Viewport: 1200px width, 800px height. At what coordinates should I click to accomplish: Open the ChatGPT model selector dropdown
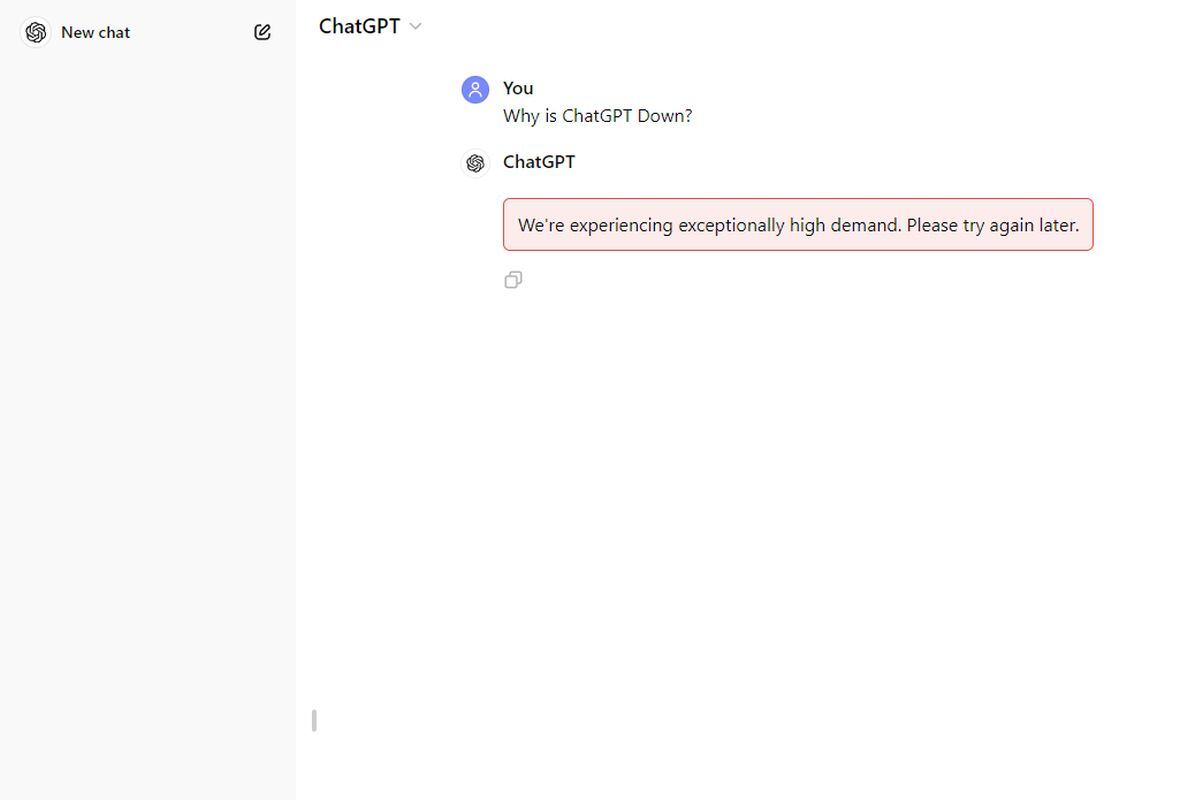(x=370, y=27)
